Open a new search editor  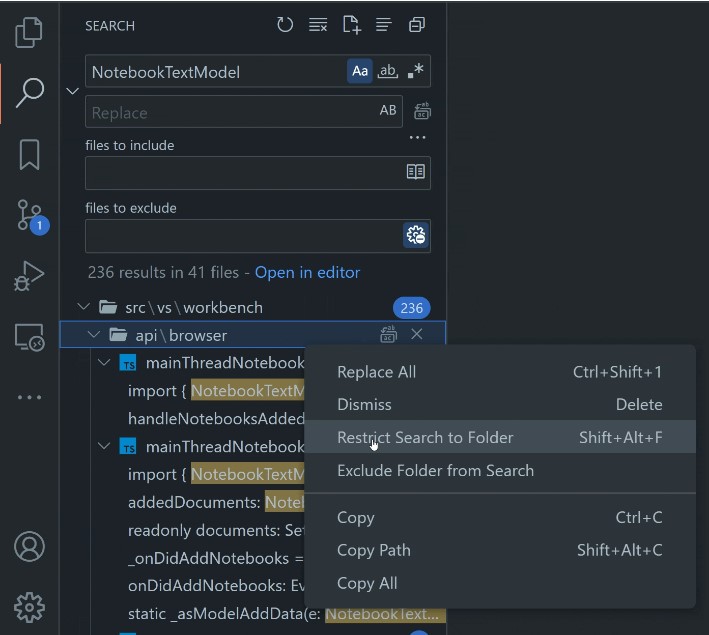click(351, 25)
